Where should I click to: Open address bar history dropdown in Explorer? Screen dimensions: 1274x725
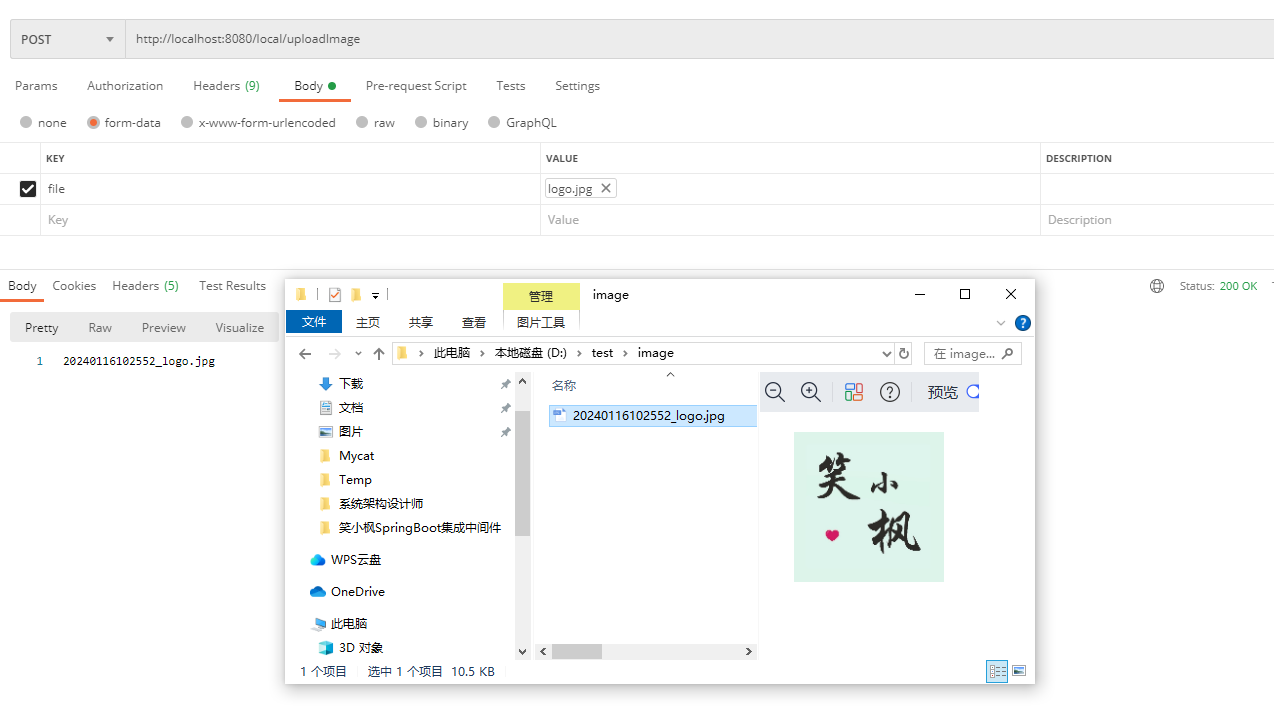coord(886,354)
